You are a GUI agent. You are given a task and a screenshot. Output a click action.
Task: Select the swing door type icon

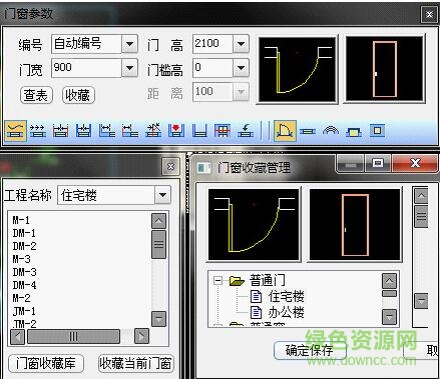click(285, 131)
